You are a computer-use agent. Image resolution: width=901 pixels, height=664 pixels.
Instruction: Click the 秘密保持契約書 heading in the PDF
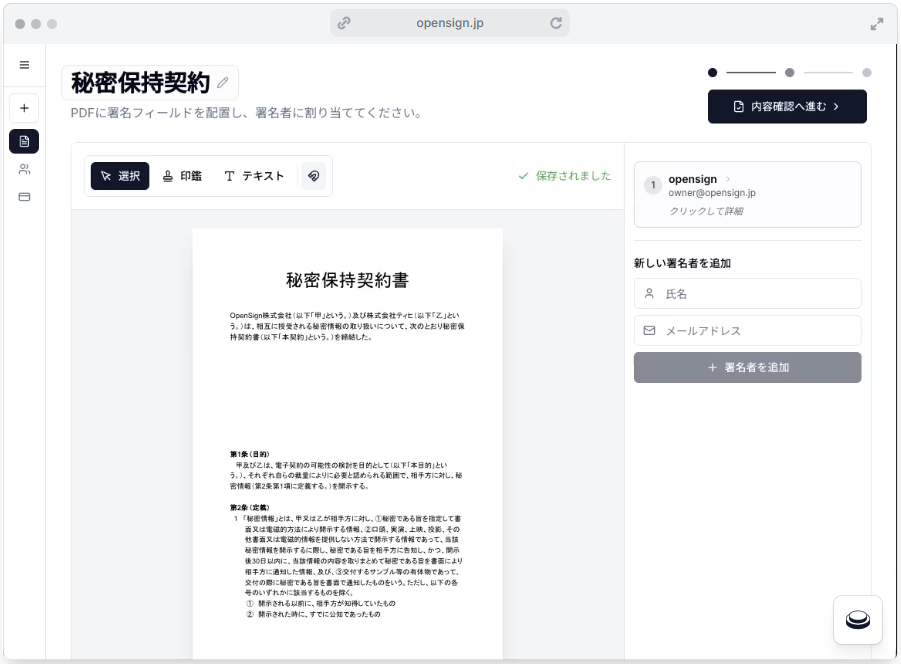pos(348,280)
